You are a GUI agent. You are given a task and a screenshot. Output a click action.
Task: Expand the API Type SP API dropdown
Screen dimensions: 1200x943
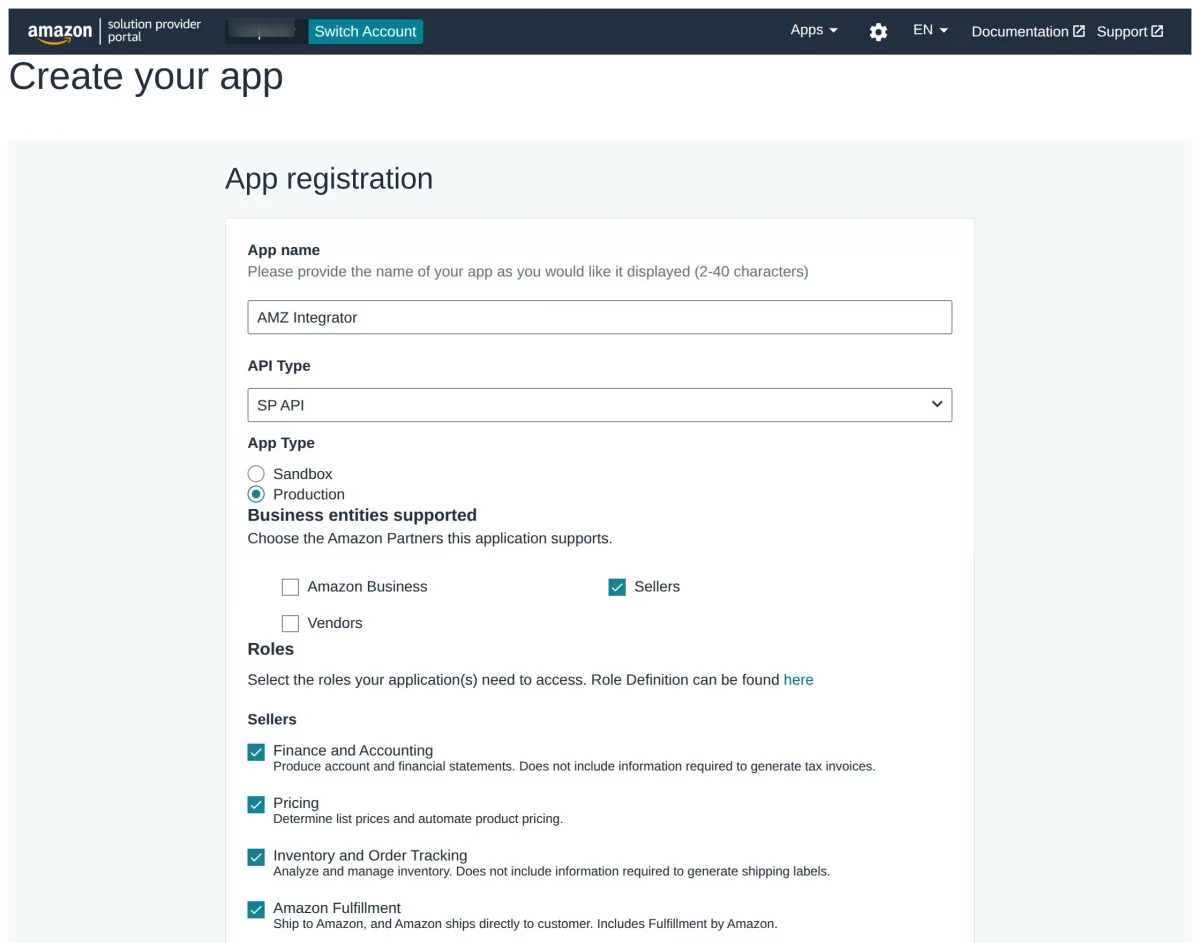tap(600, 405)
